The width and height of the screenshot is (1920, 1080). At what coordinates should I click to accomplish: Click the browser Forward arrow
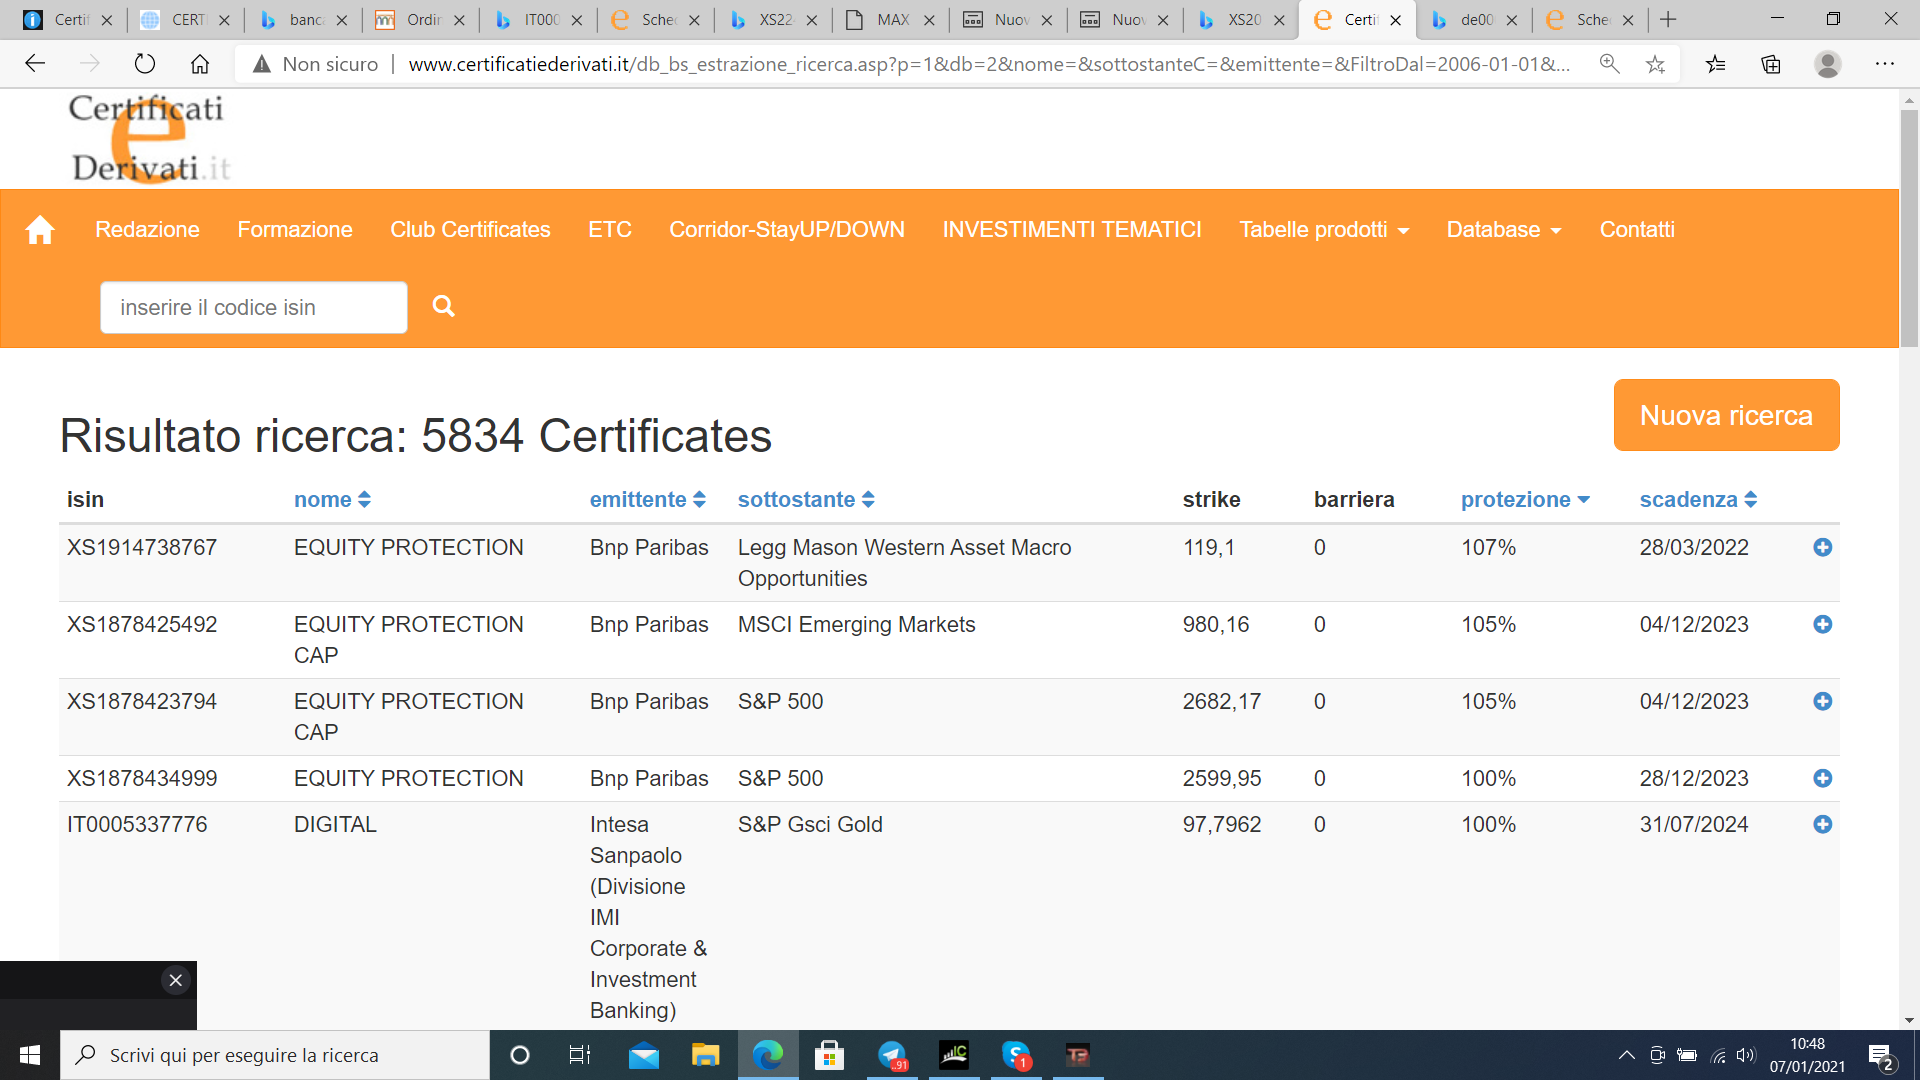pos(90,64)
